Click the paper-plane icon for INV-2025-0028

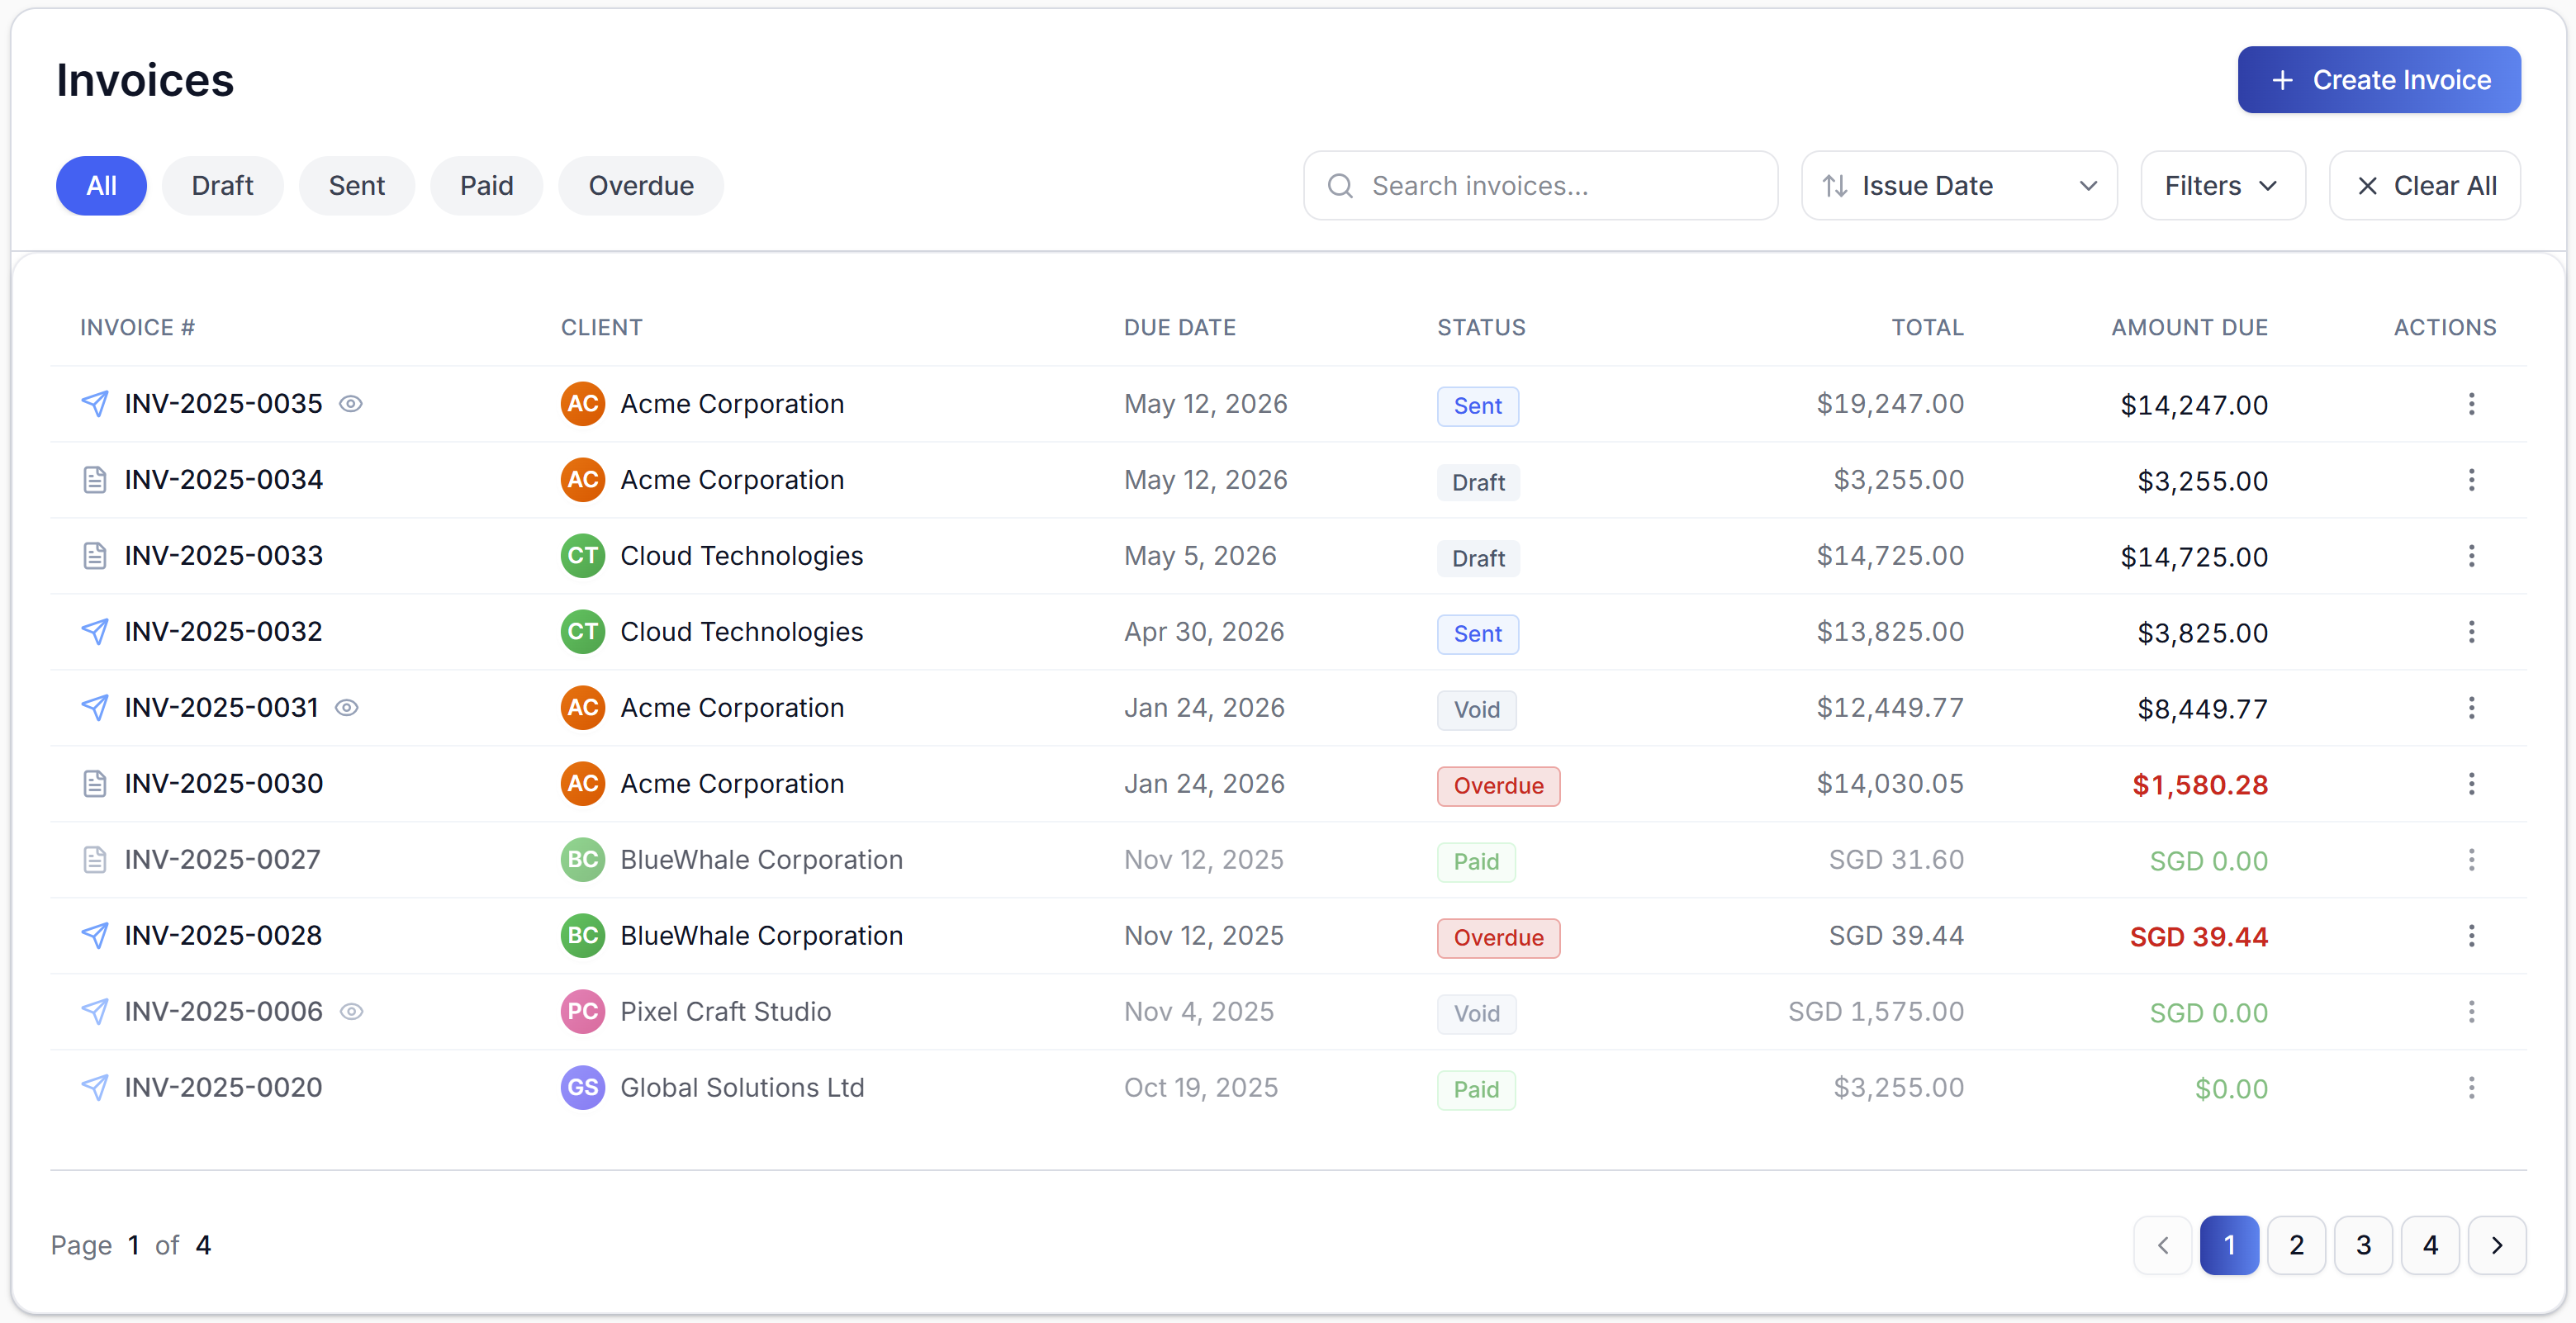click(x=95, y=936)
